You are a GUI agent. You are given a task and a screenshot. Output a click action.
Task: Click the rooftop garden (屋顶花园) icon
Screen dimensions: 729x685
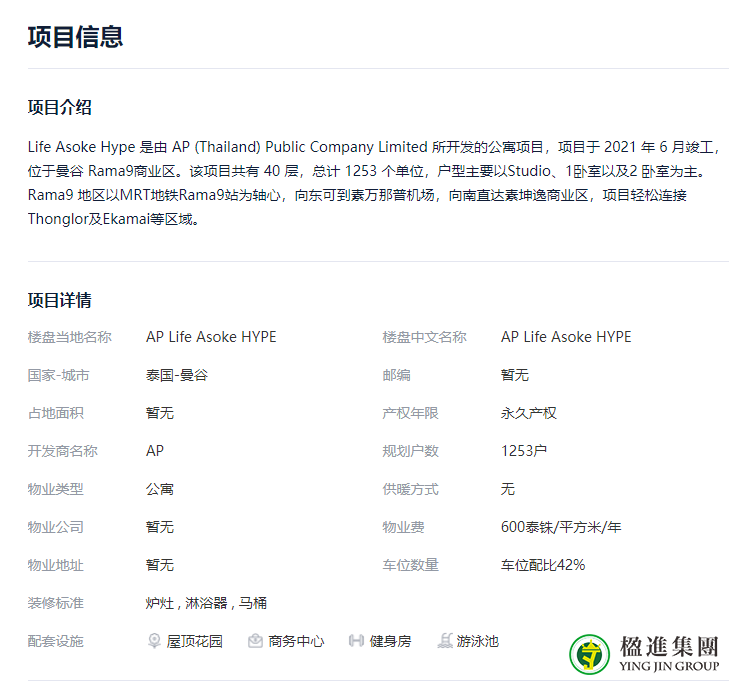154,641
